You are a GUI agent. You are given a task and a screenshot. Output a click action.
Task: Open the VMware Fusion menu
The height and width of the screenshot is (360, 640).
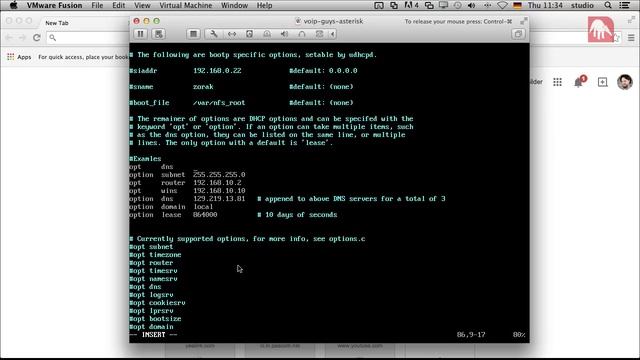pos(54,5)
